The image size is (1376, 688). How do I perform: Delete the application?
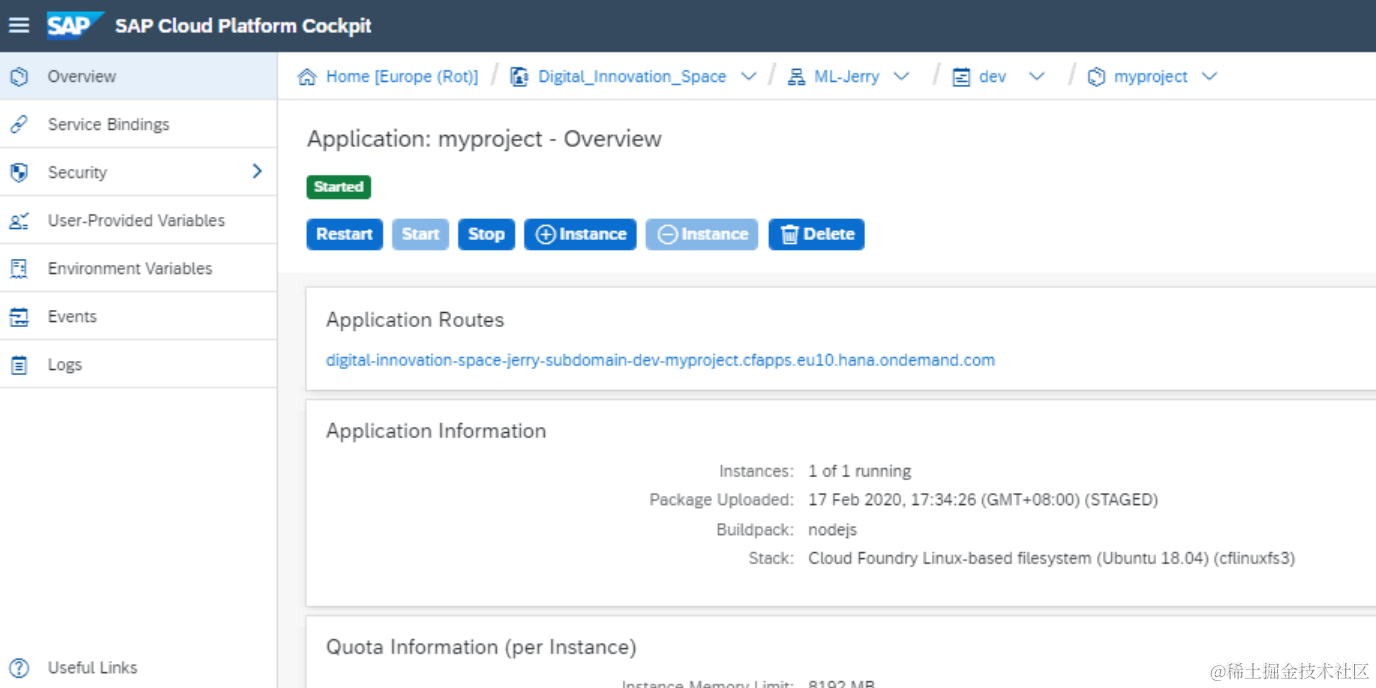click(x=817, y=234)
